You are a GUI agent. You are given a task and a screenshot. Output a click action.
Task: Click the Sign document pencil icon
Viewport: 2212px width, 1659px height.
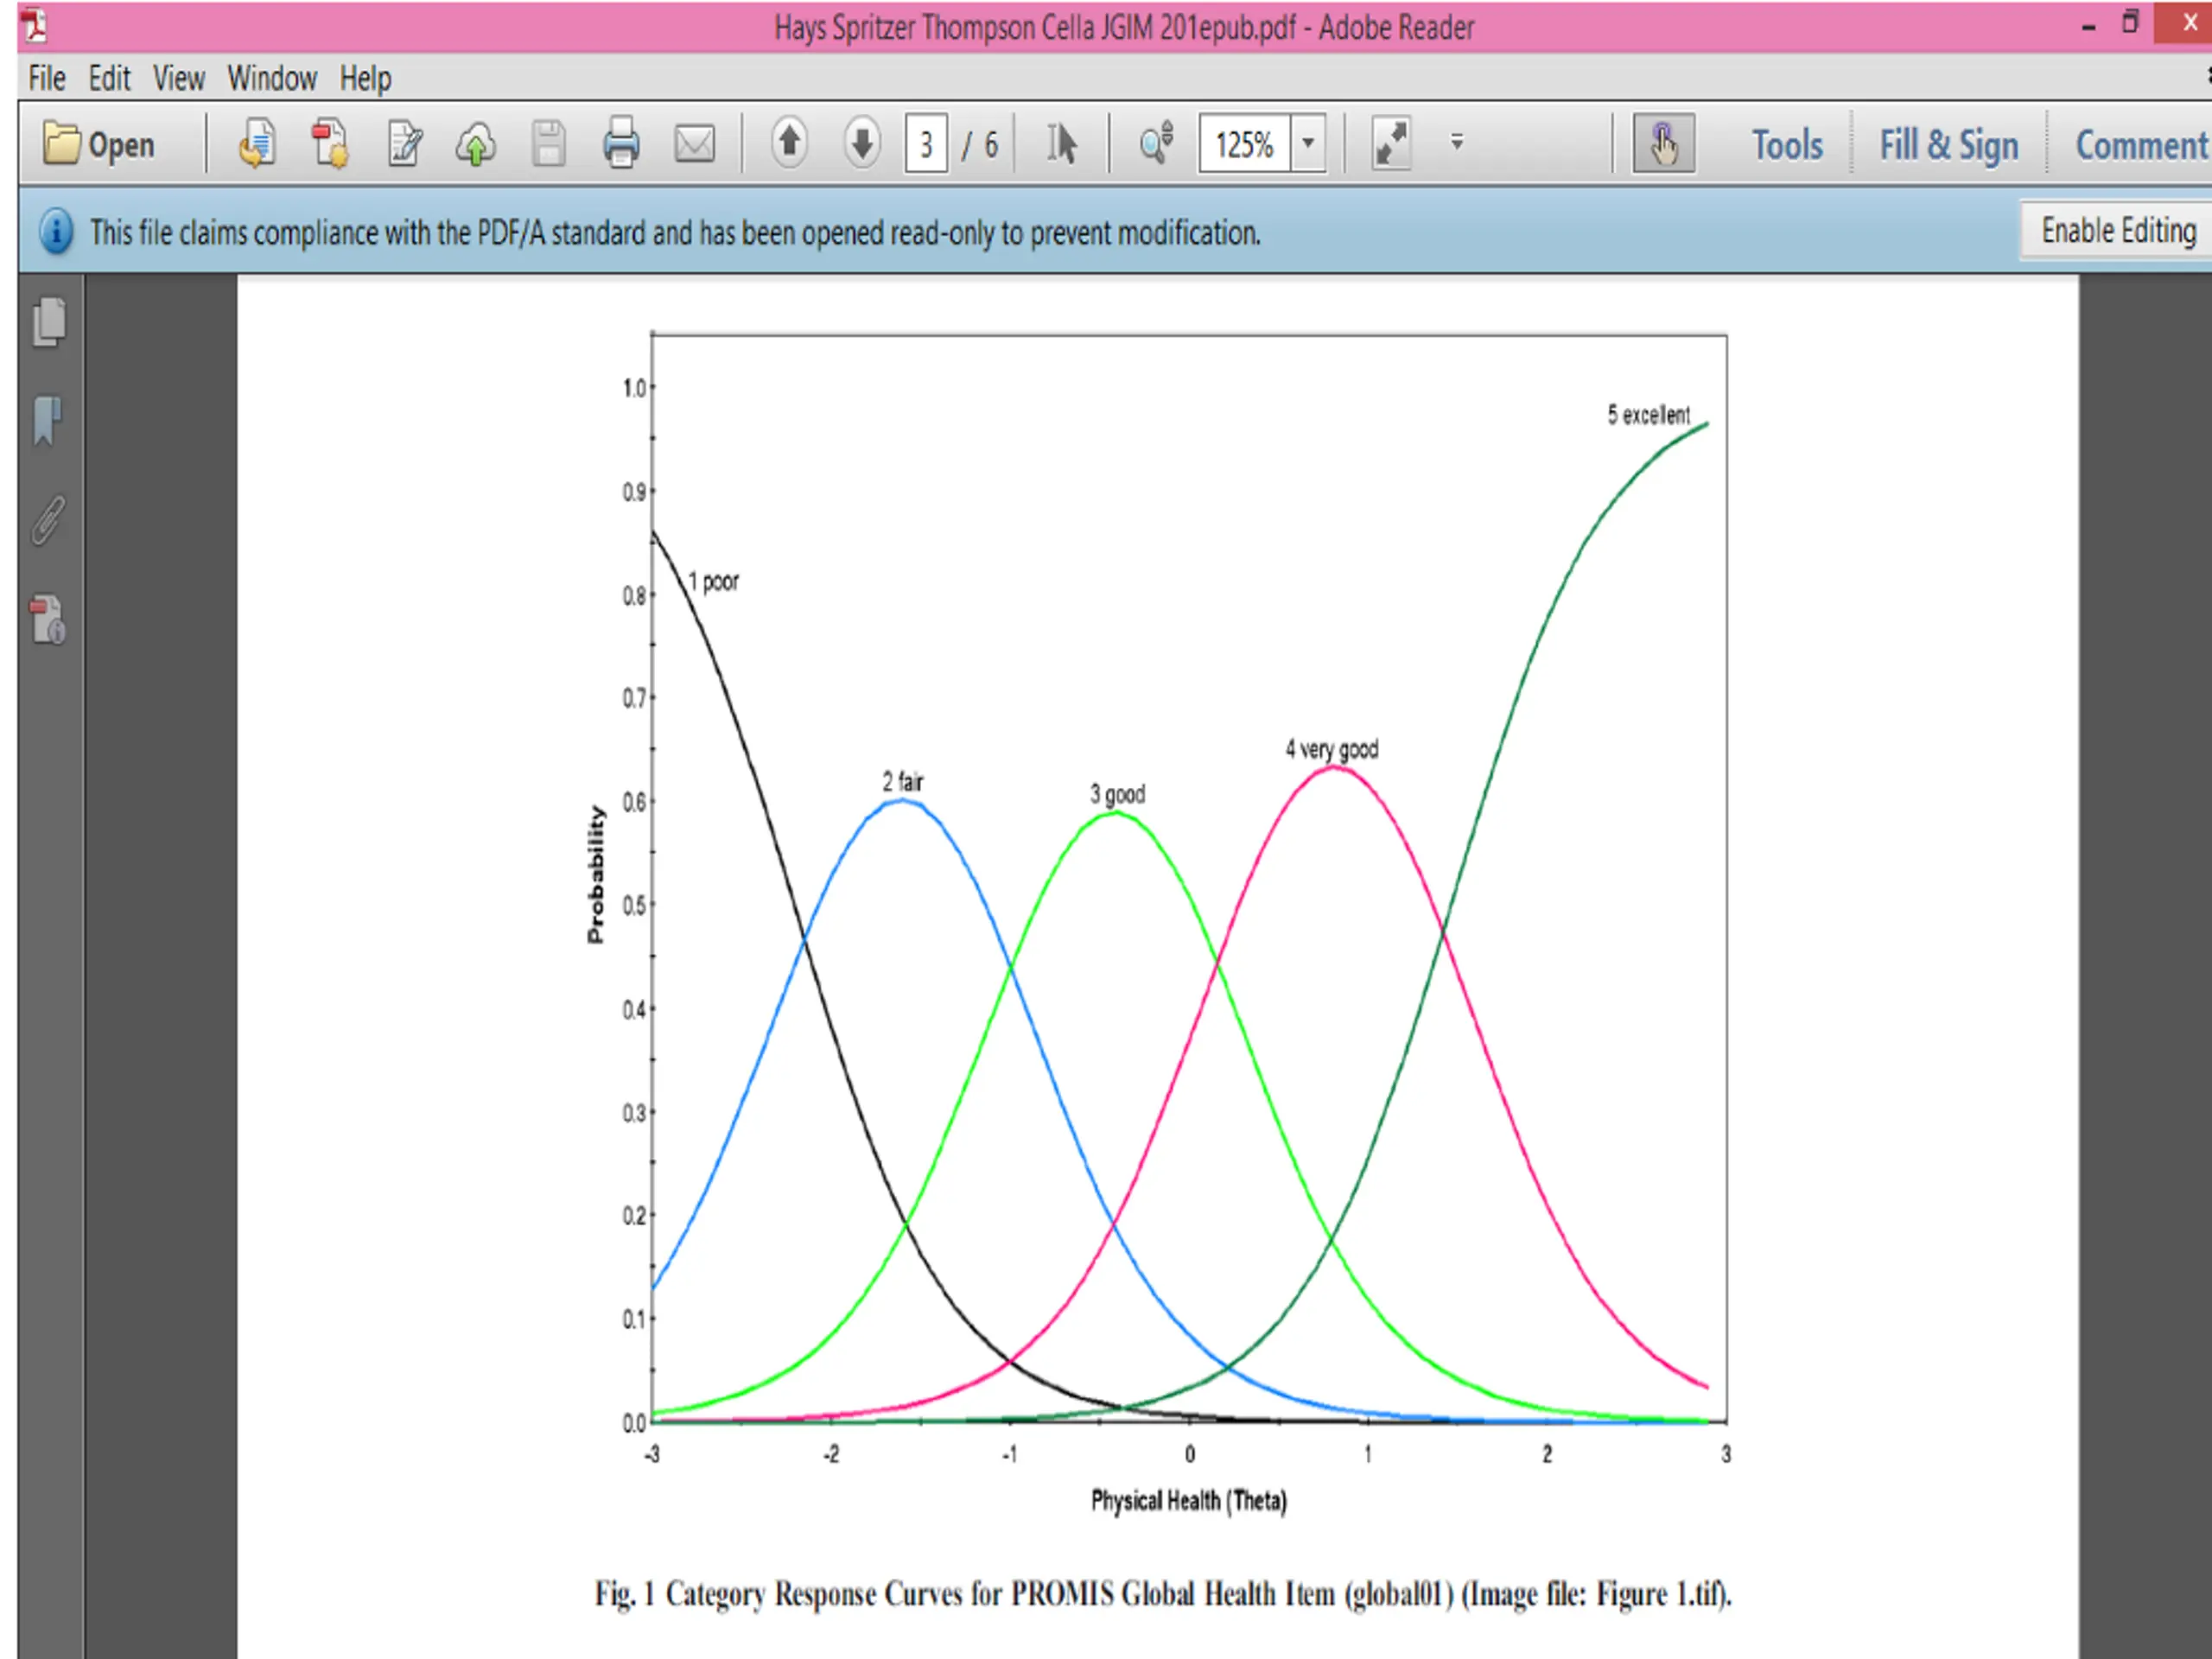point(404,144)
